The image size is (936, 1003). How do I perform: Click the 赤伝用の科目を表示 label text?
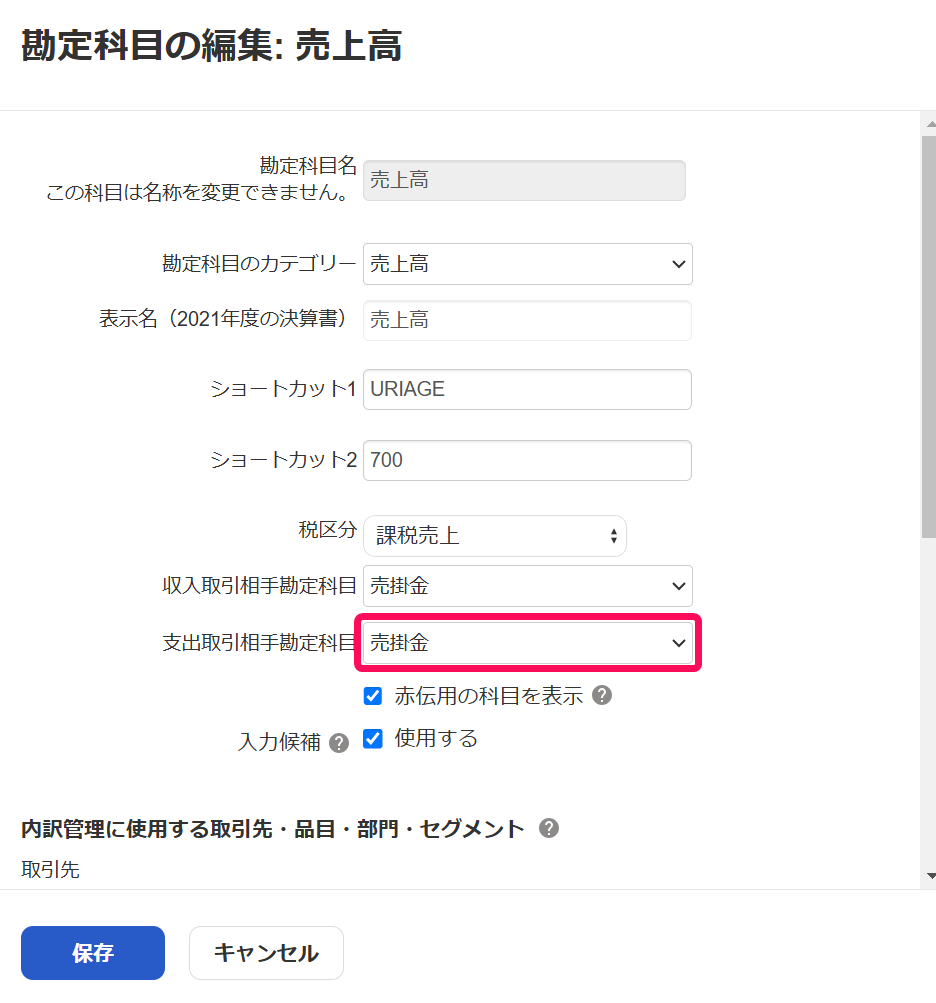pos(488,695)
